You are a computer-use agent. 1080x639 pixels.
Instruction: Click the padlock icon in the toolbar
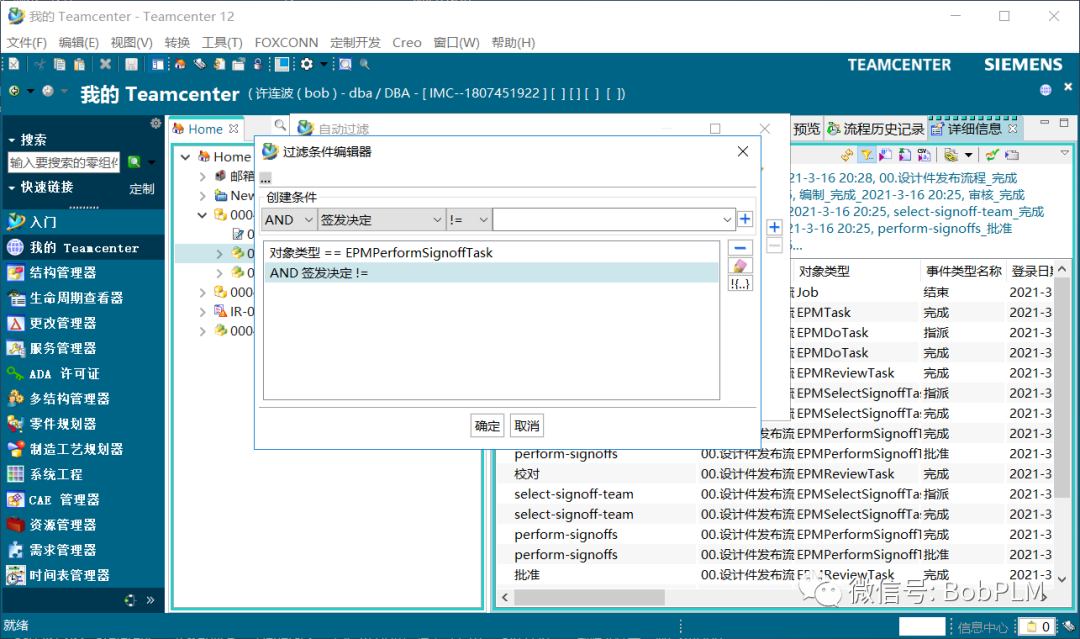click(x=258, y=64)
